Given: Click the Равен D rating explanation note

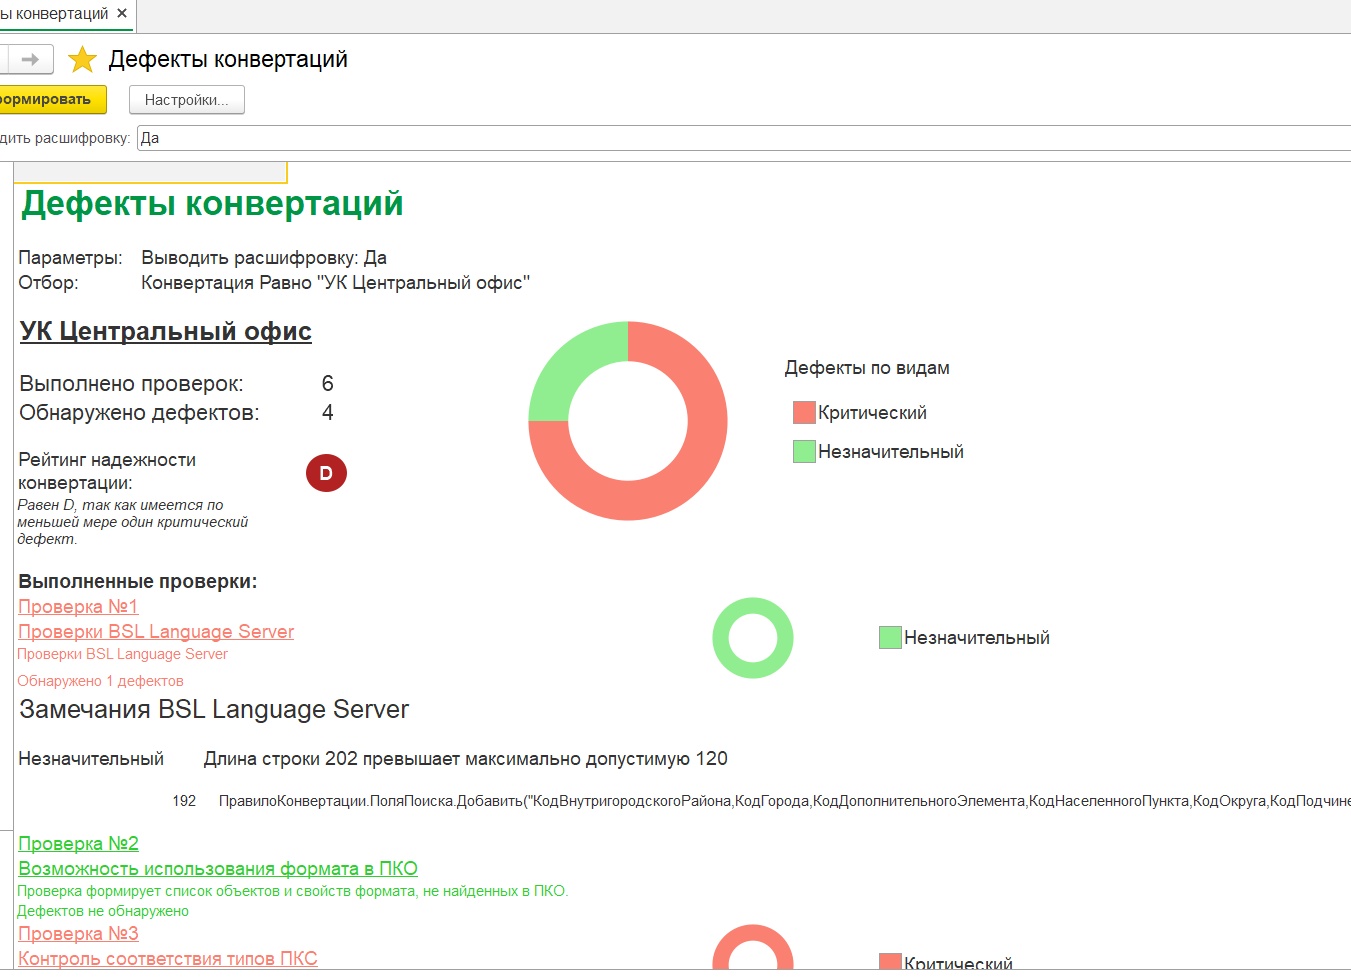Looking at the screenshot, I should pos(133,522).
